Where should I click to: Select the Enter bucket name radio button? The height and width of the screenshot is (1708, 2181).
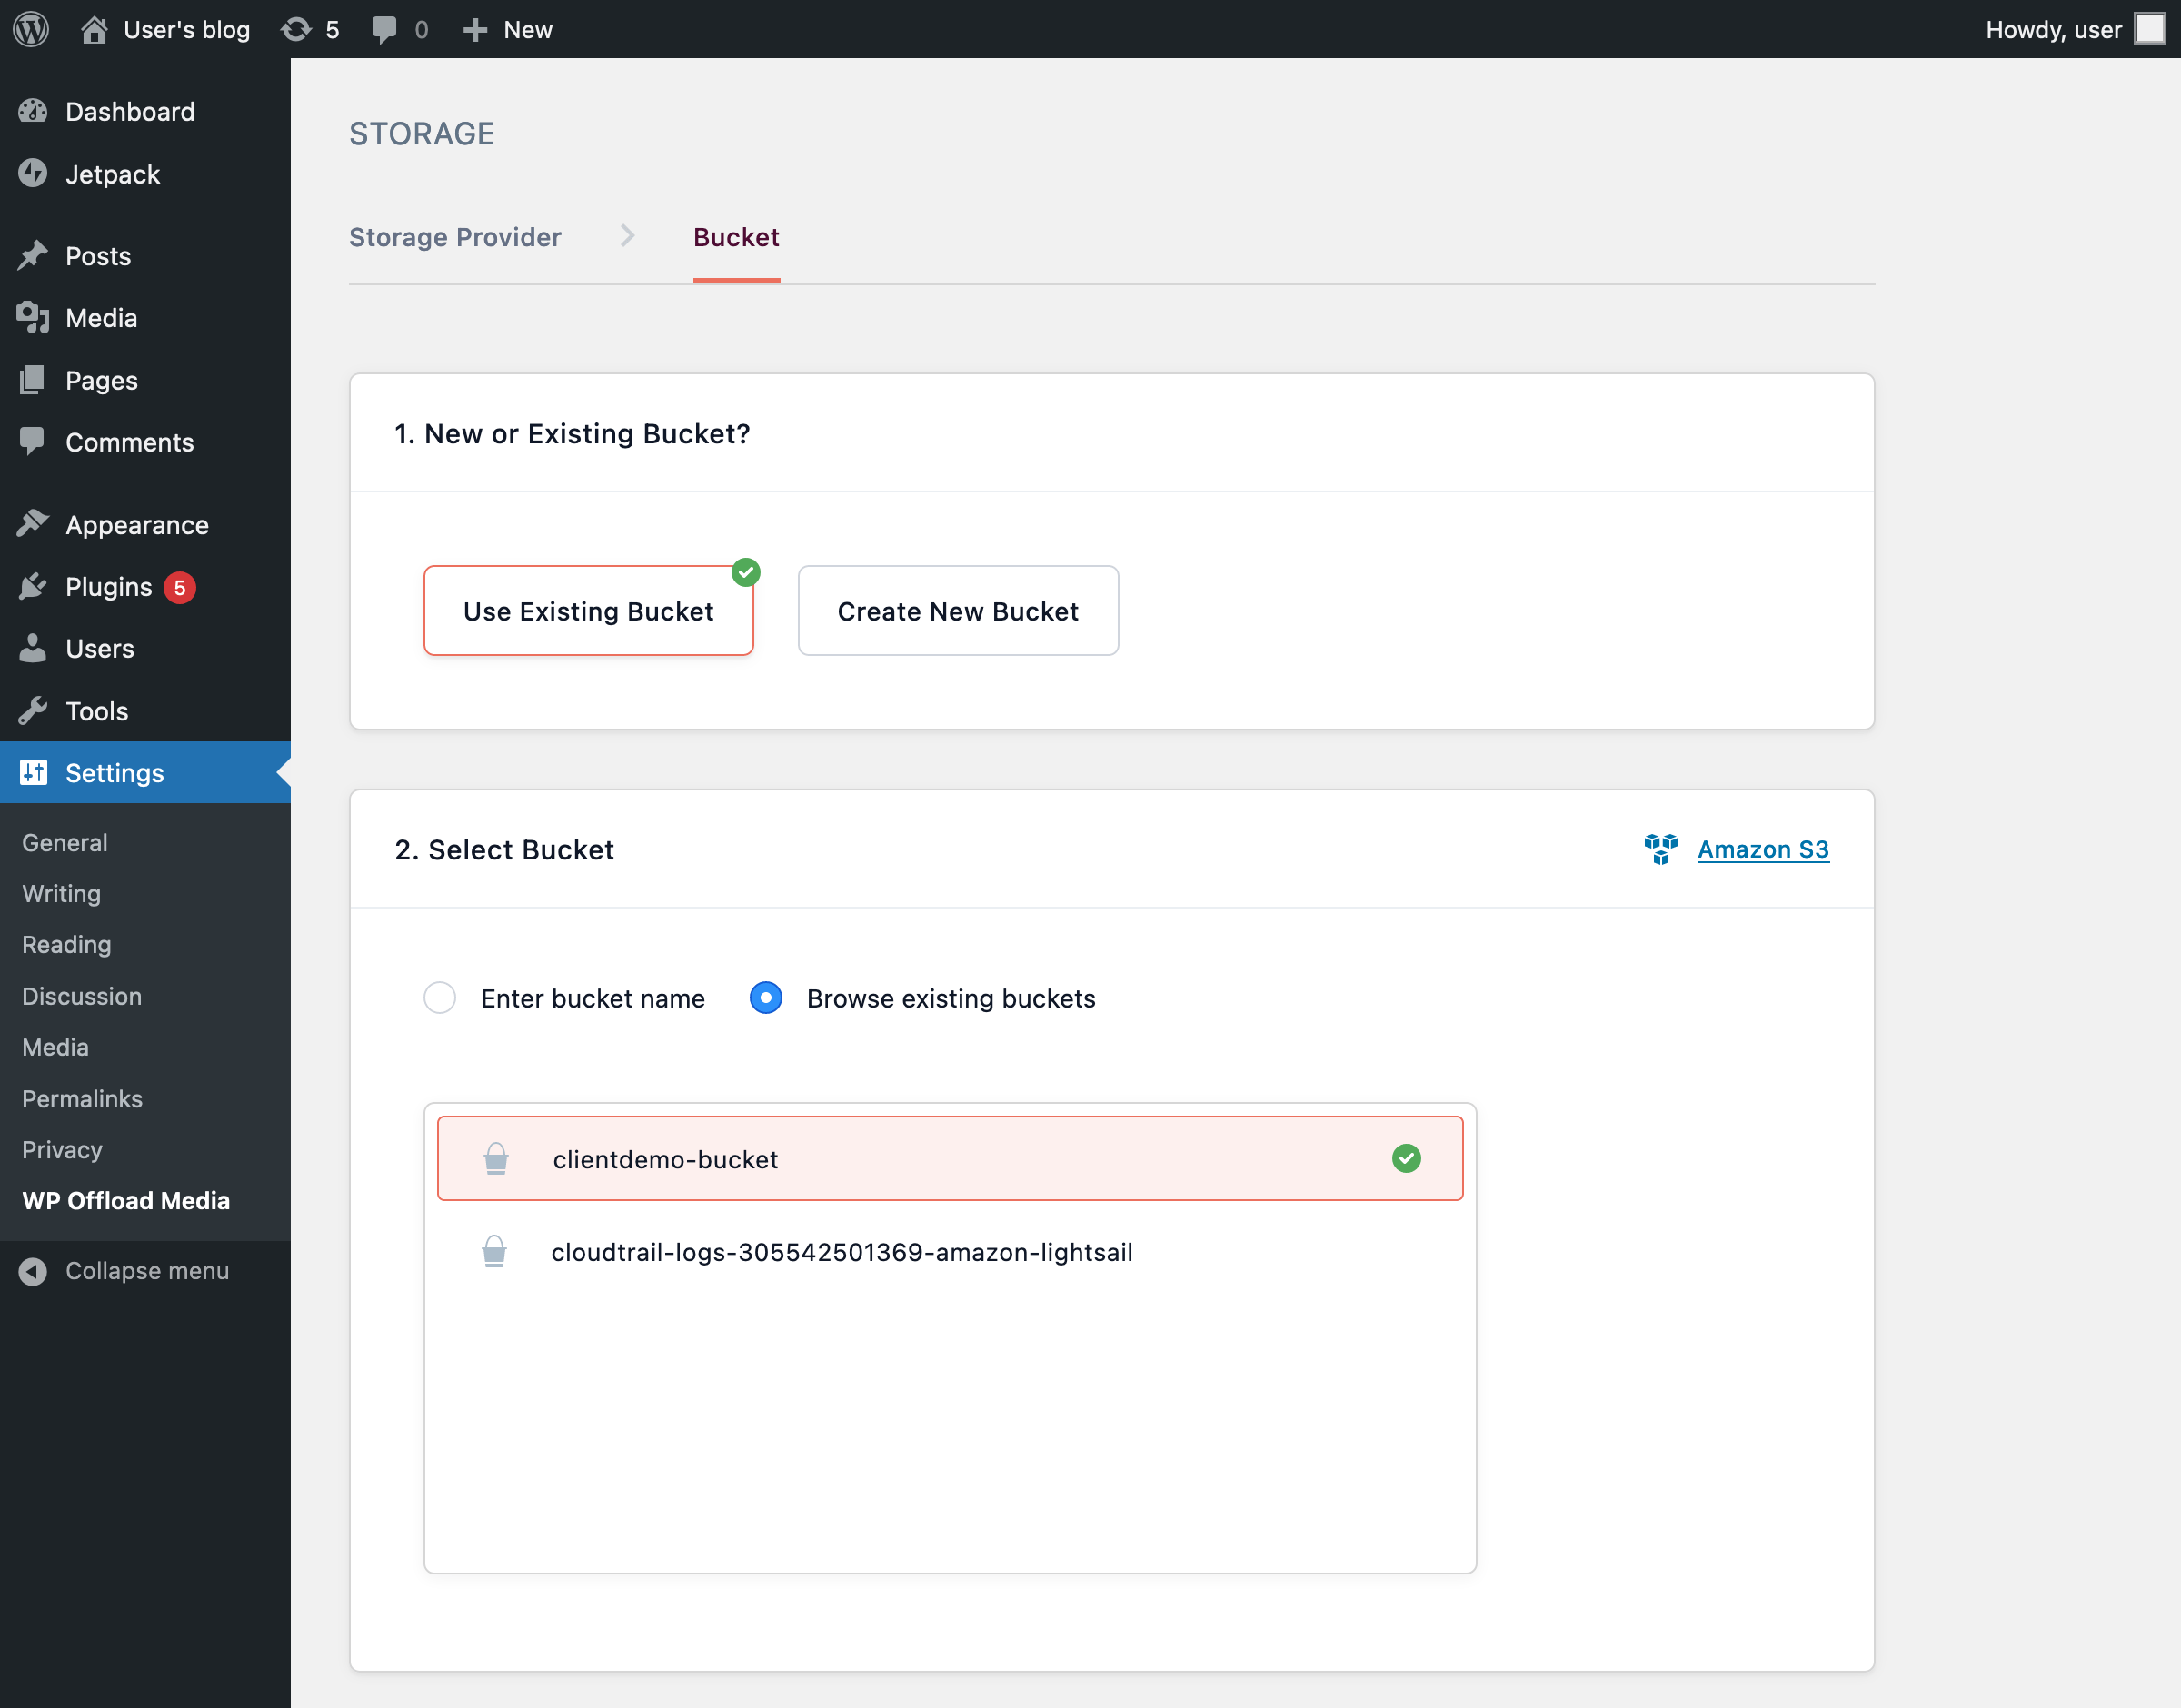(439, 998)
